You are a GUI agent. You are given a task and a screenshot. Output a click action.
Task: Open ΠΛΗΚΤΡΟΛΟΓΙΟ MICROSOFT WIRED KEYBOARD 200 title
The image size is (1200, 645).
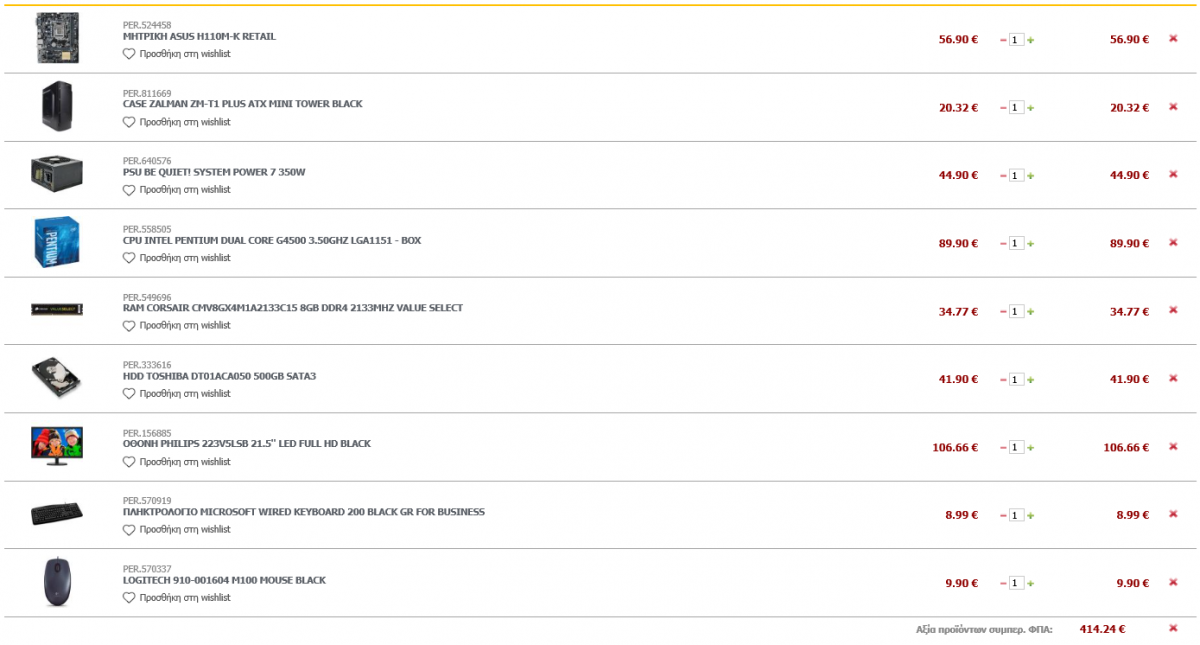point(304,512)
